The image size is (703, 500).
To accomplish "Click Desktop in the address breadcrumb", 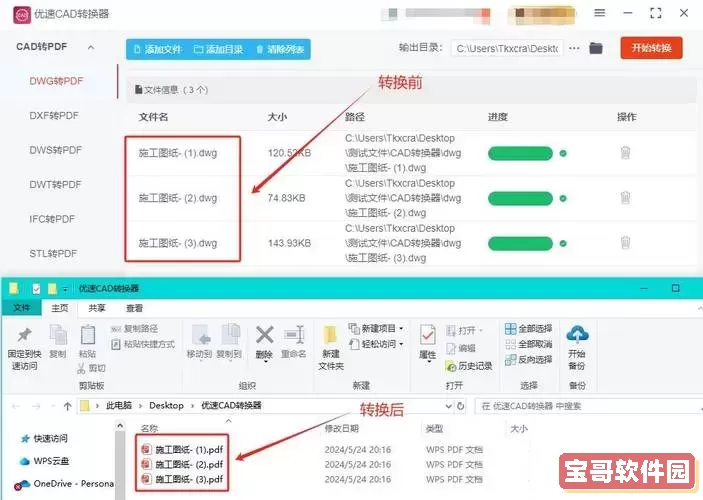I will coord(166,405).
